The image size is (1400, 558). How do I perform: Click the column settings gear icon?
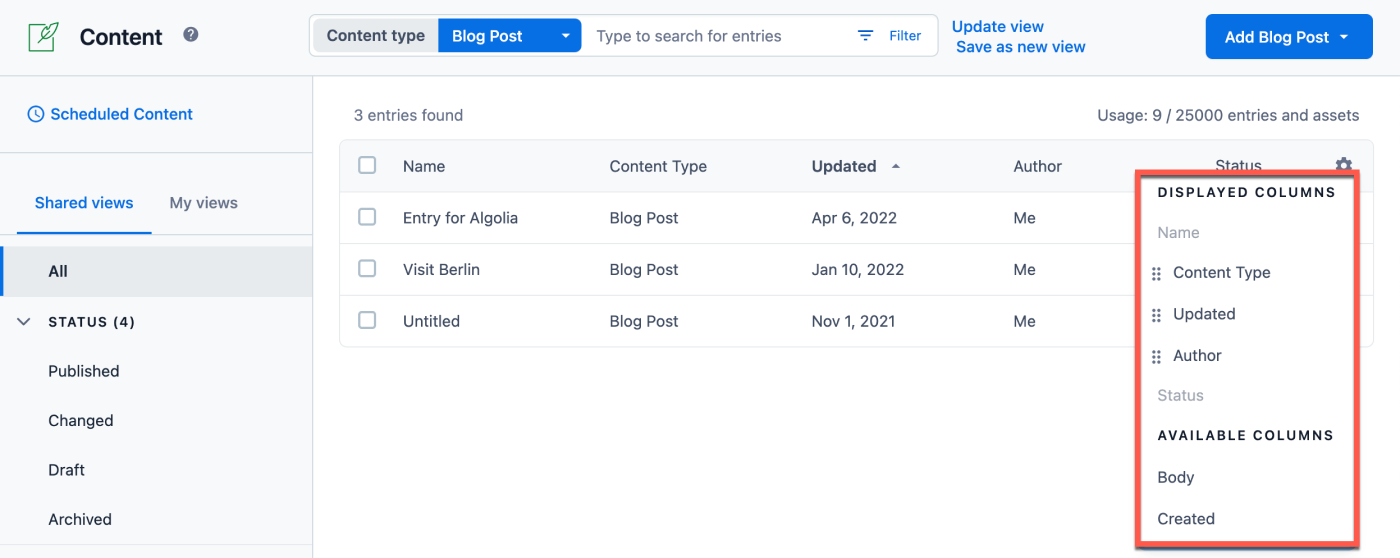click(x=1343, y=165)
